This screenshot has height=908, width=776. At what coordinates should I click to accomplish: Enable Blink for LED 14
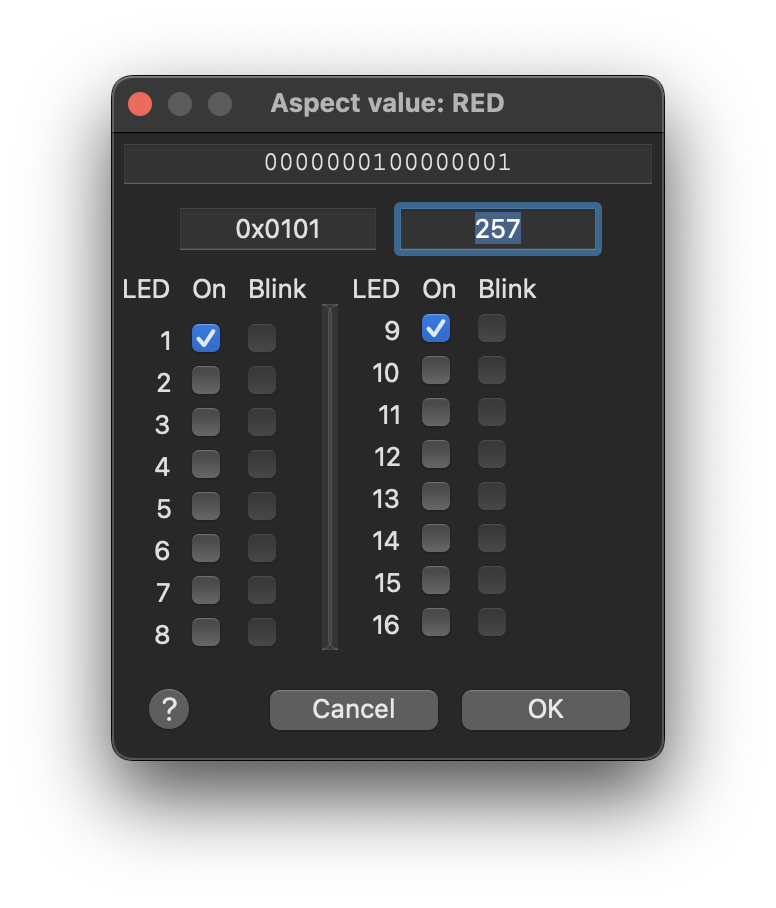[492, 538]
